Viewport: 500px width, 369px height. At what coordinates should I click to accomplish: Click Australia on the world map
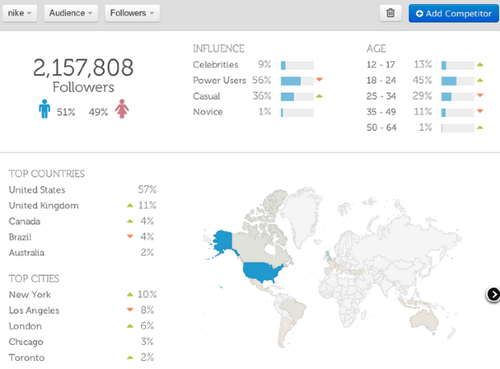[x=424, y=320]
